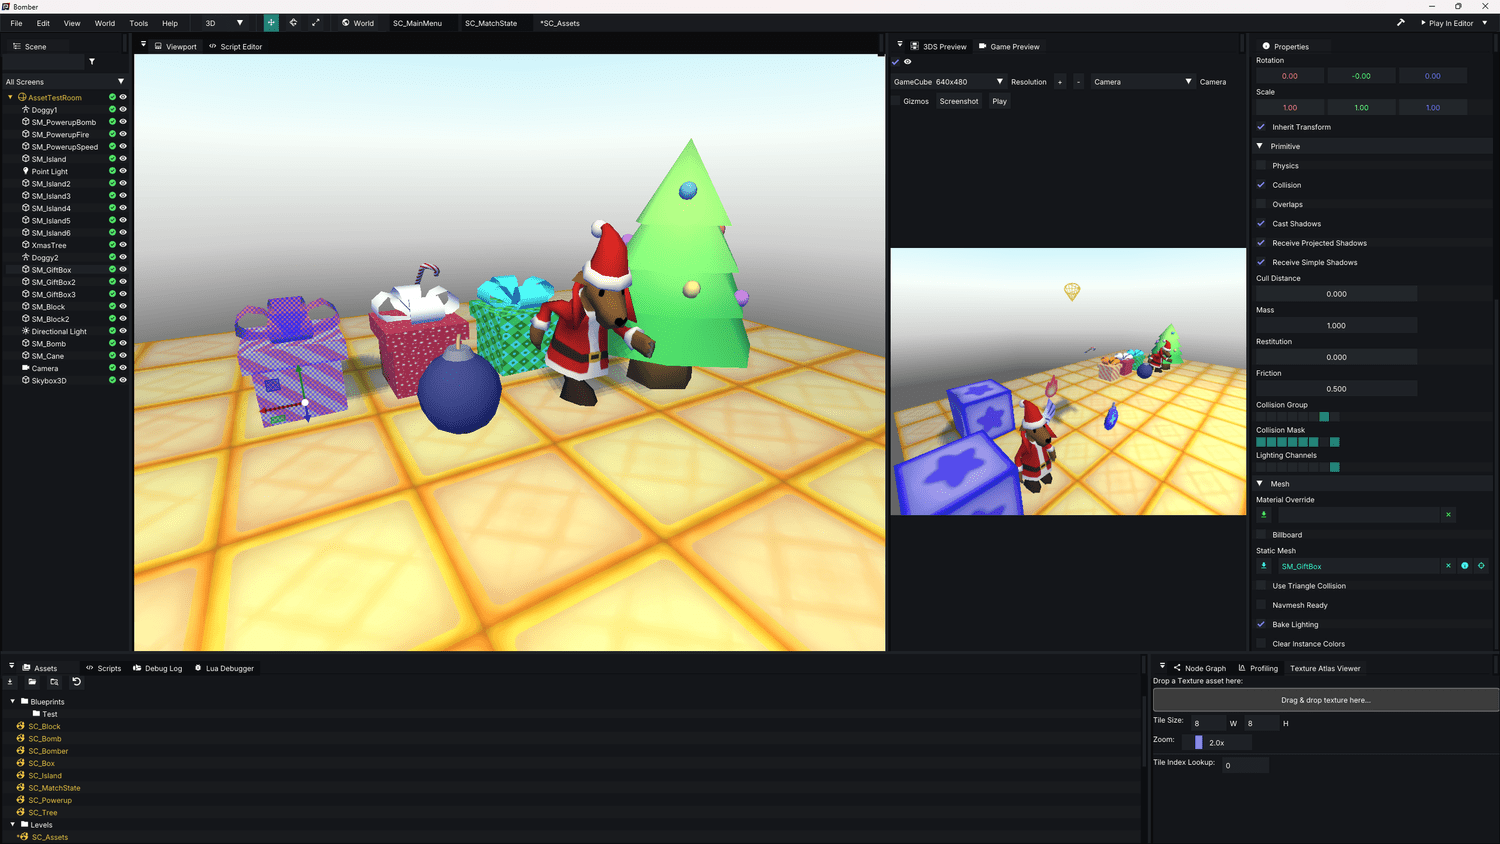
Task: Uncheck the Cast Shadows checkbox
Action: point(1261,224)
